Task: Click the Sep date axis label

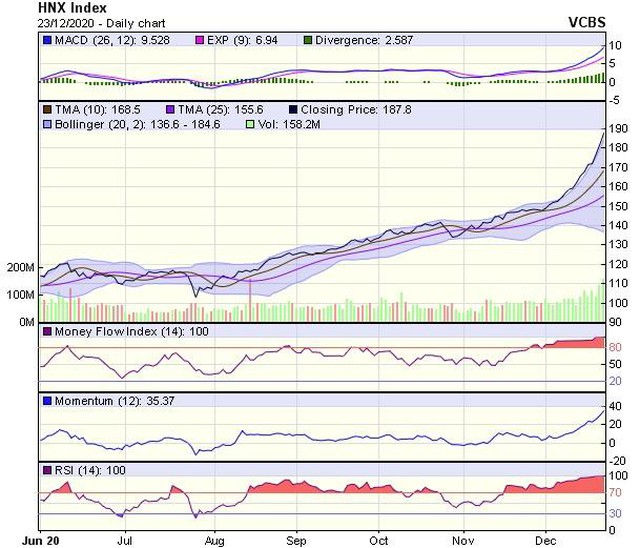Action: 296,541
